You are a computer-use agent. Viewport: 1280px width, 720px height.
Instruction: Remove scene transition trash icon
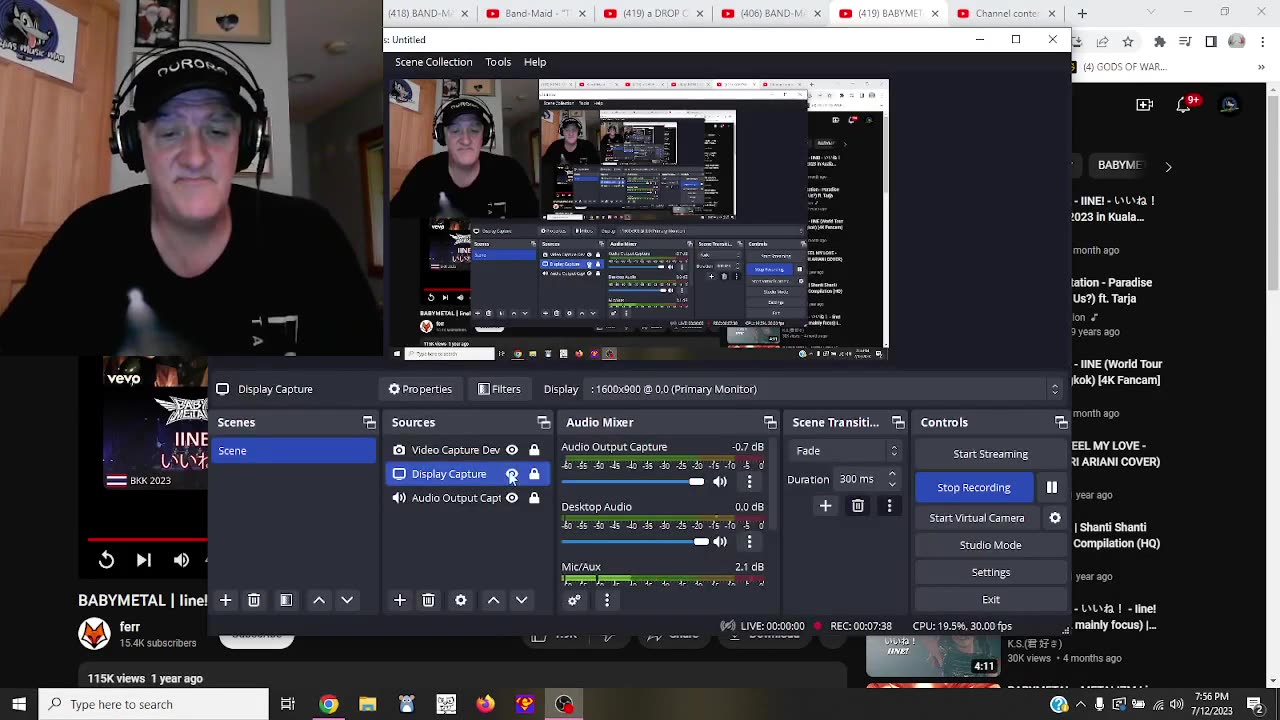coord(858,506)
